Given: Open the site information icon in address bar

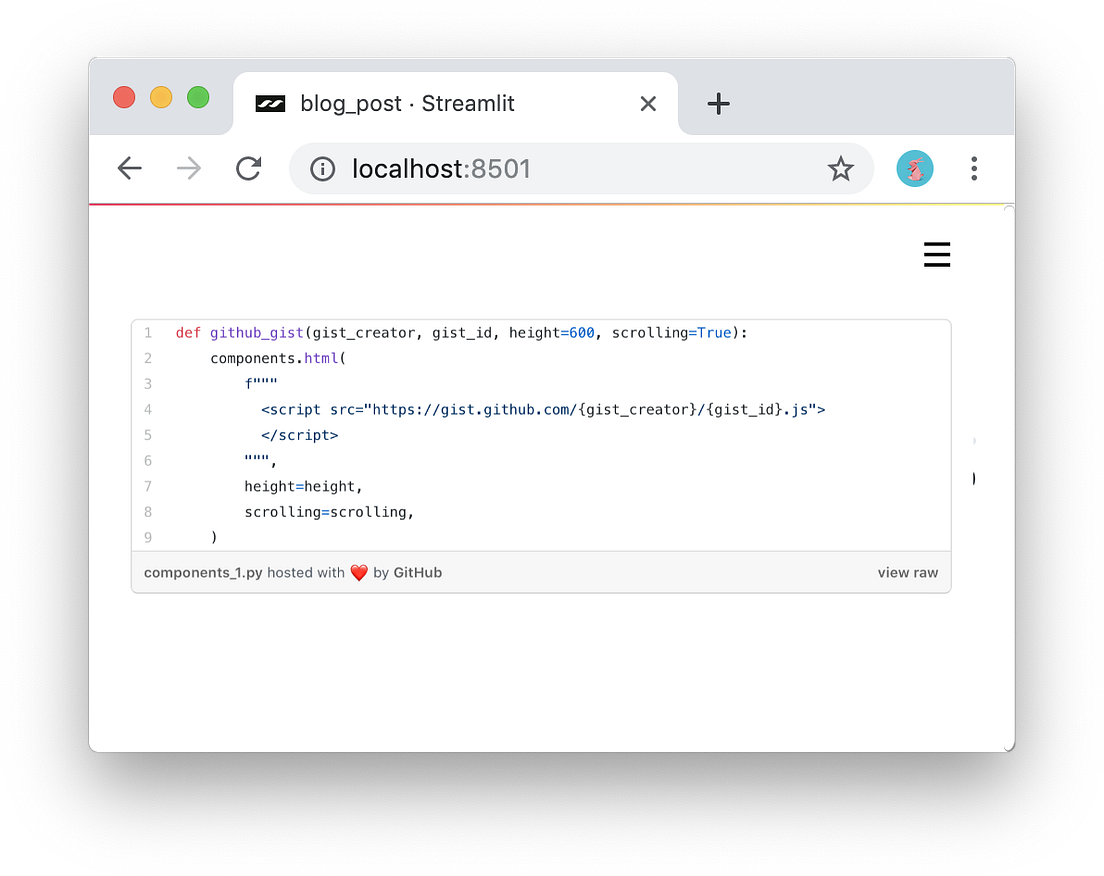Looking at the screenshot, I should (x=322, y=168).
